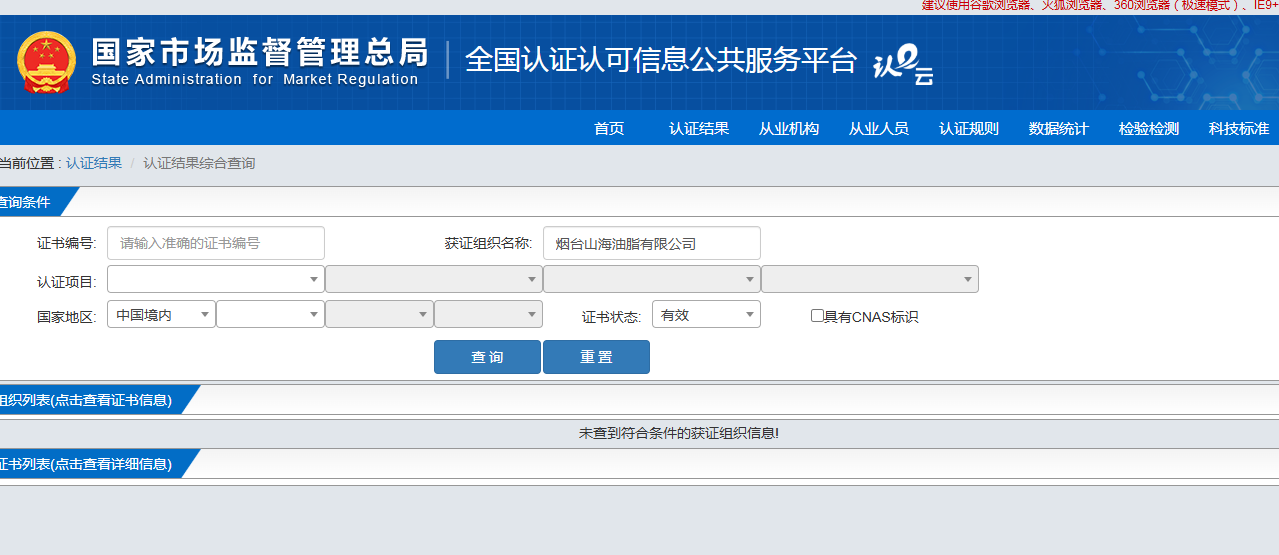Open the 数据统计 menu
The image size is (1279, 555).
click(1059, 128)
